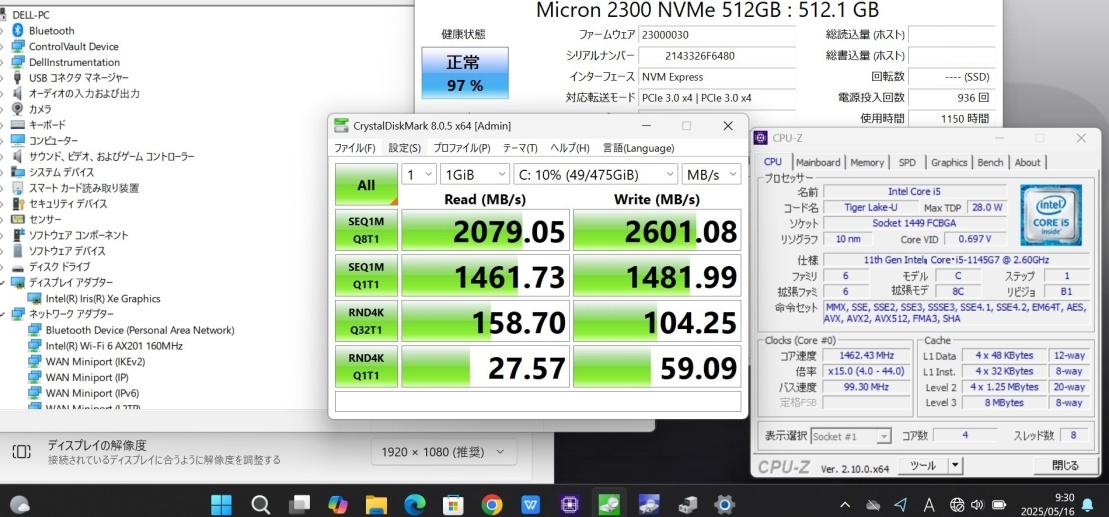Open the notification bell in the taskbar
This screenshot has height=517, width=1109.
click(1087, 504)
